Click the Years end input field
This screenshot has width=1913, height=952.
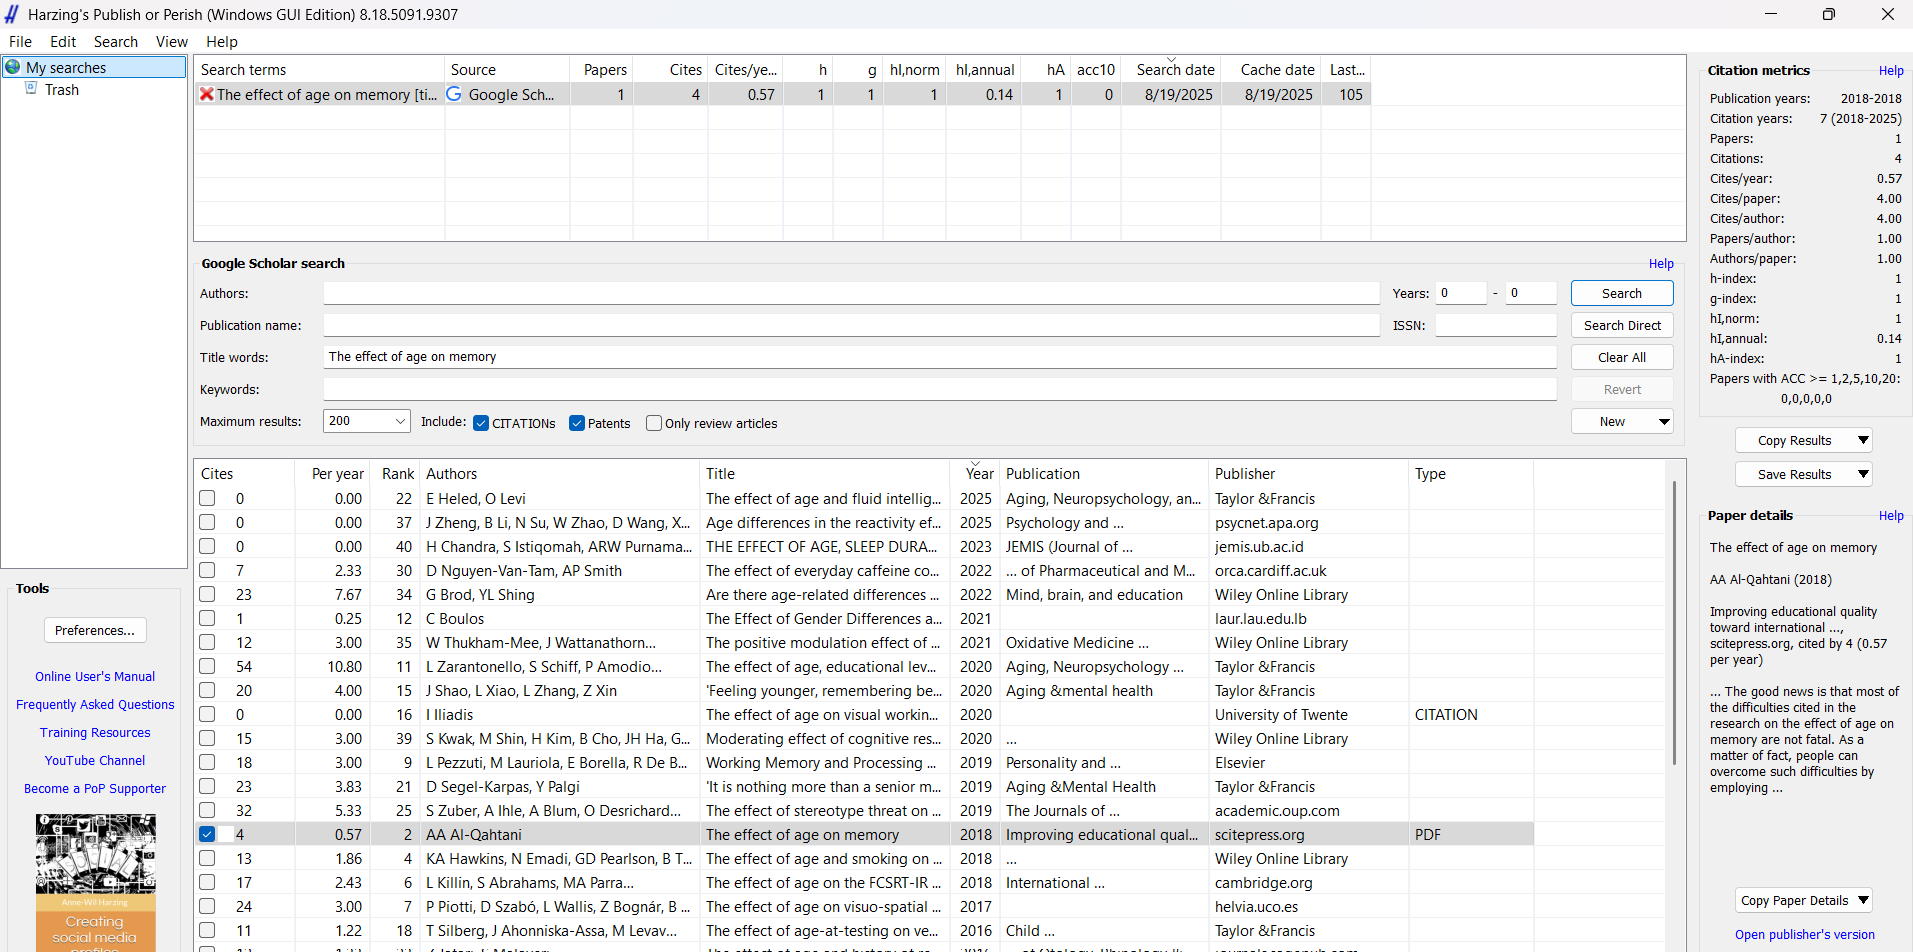click(x=1531, y=293)
